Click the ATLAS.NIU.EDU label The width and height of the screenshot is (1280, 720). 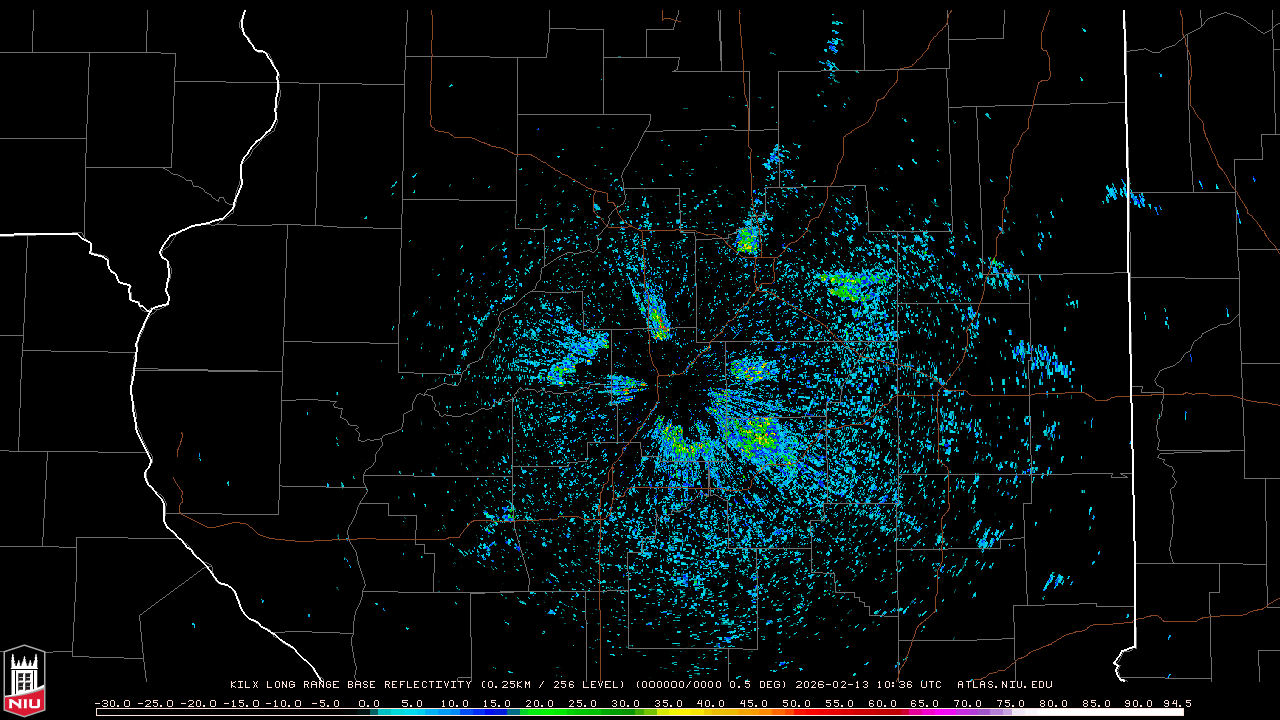[x=1005, y=685]
